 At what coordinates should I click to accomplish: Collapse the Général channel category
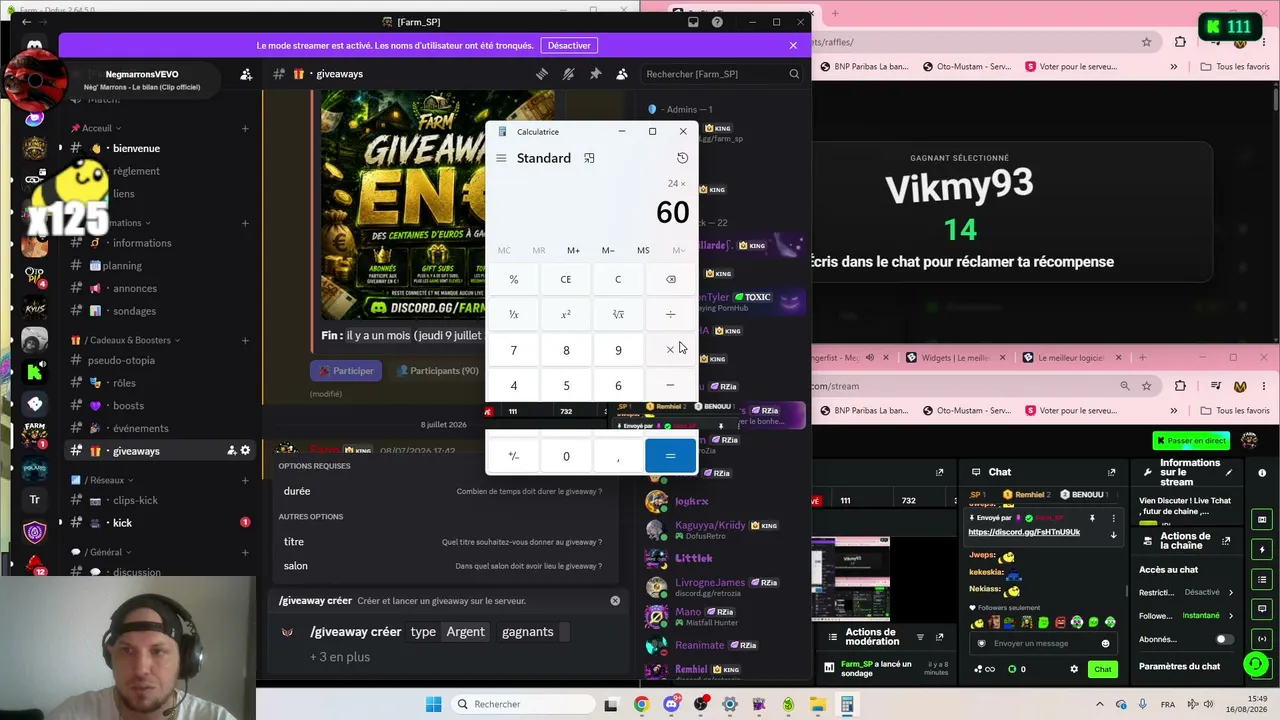[x=101, y=552]
